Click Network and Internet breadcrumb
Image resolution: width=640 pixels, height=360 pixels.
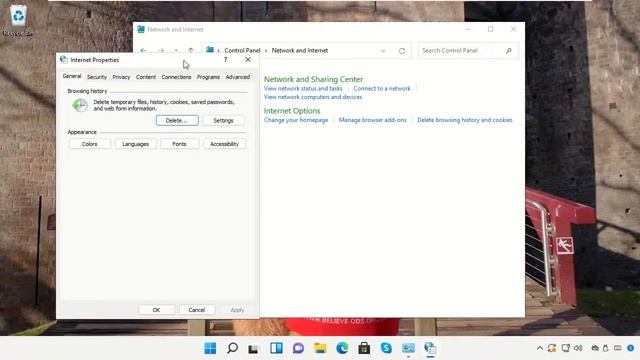click(300, 51)
